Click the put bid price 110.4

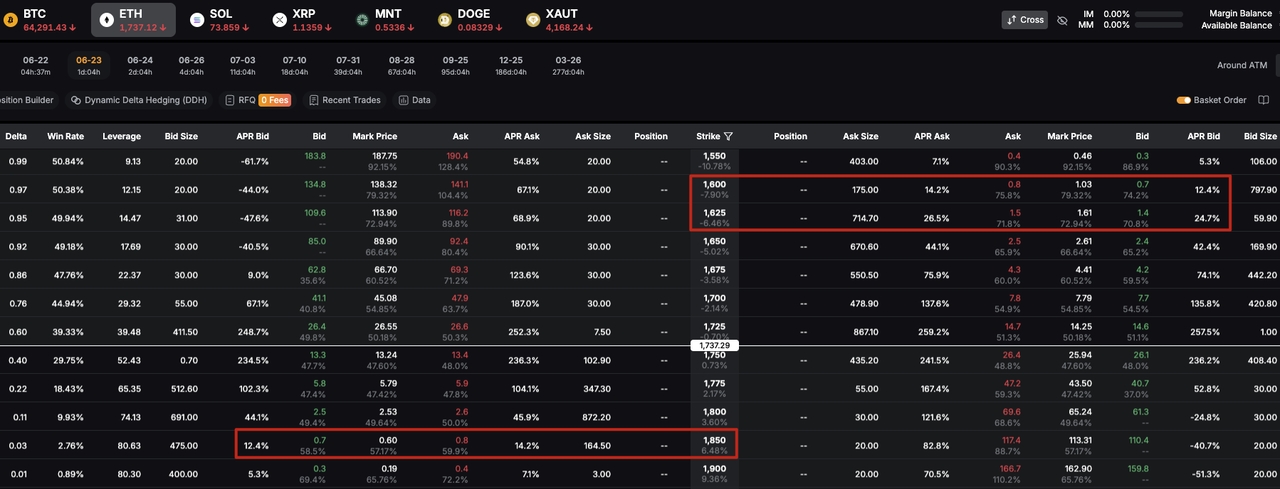[1138, 438]
